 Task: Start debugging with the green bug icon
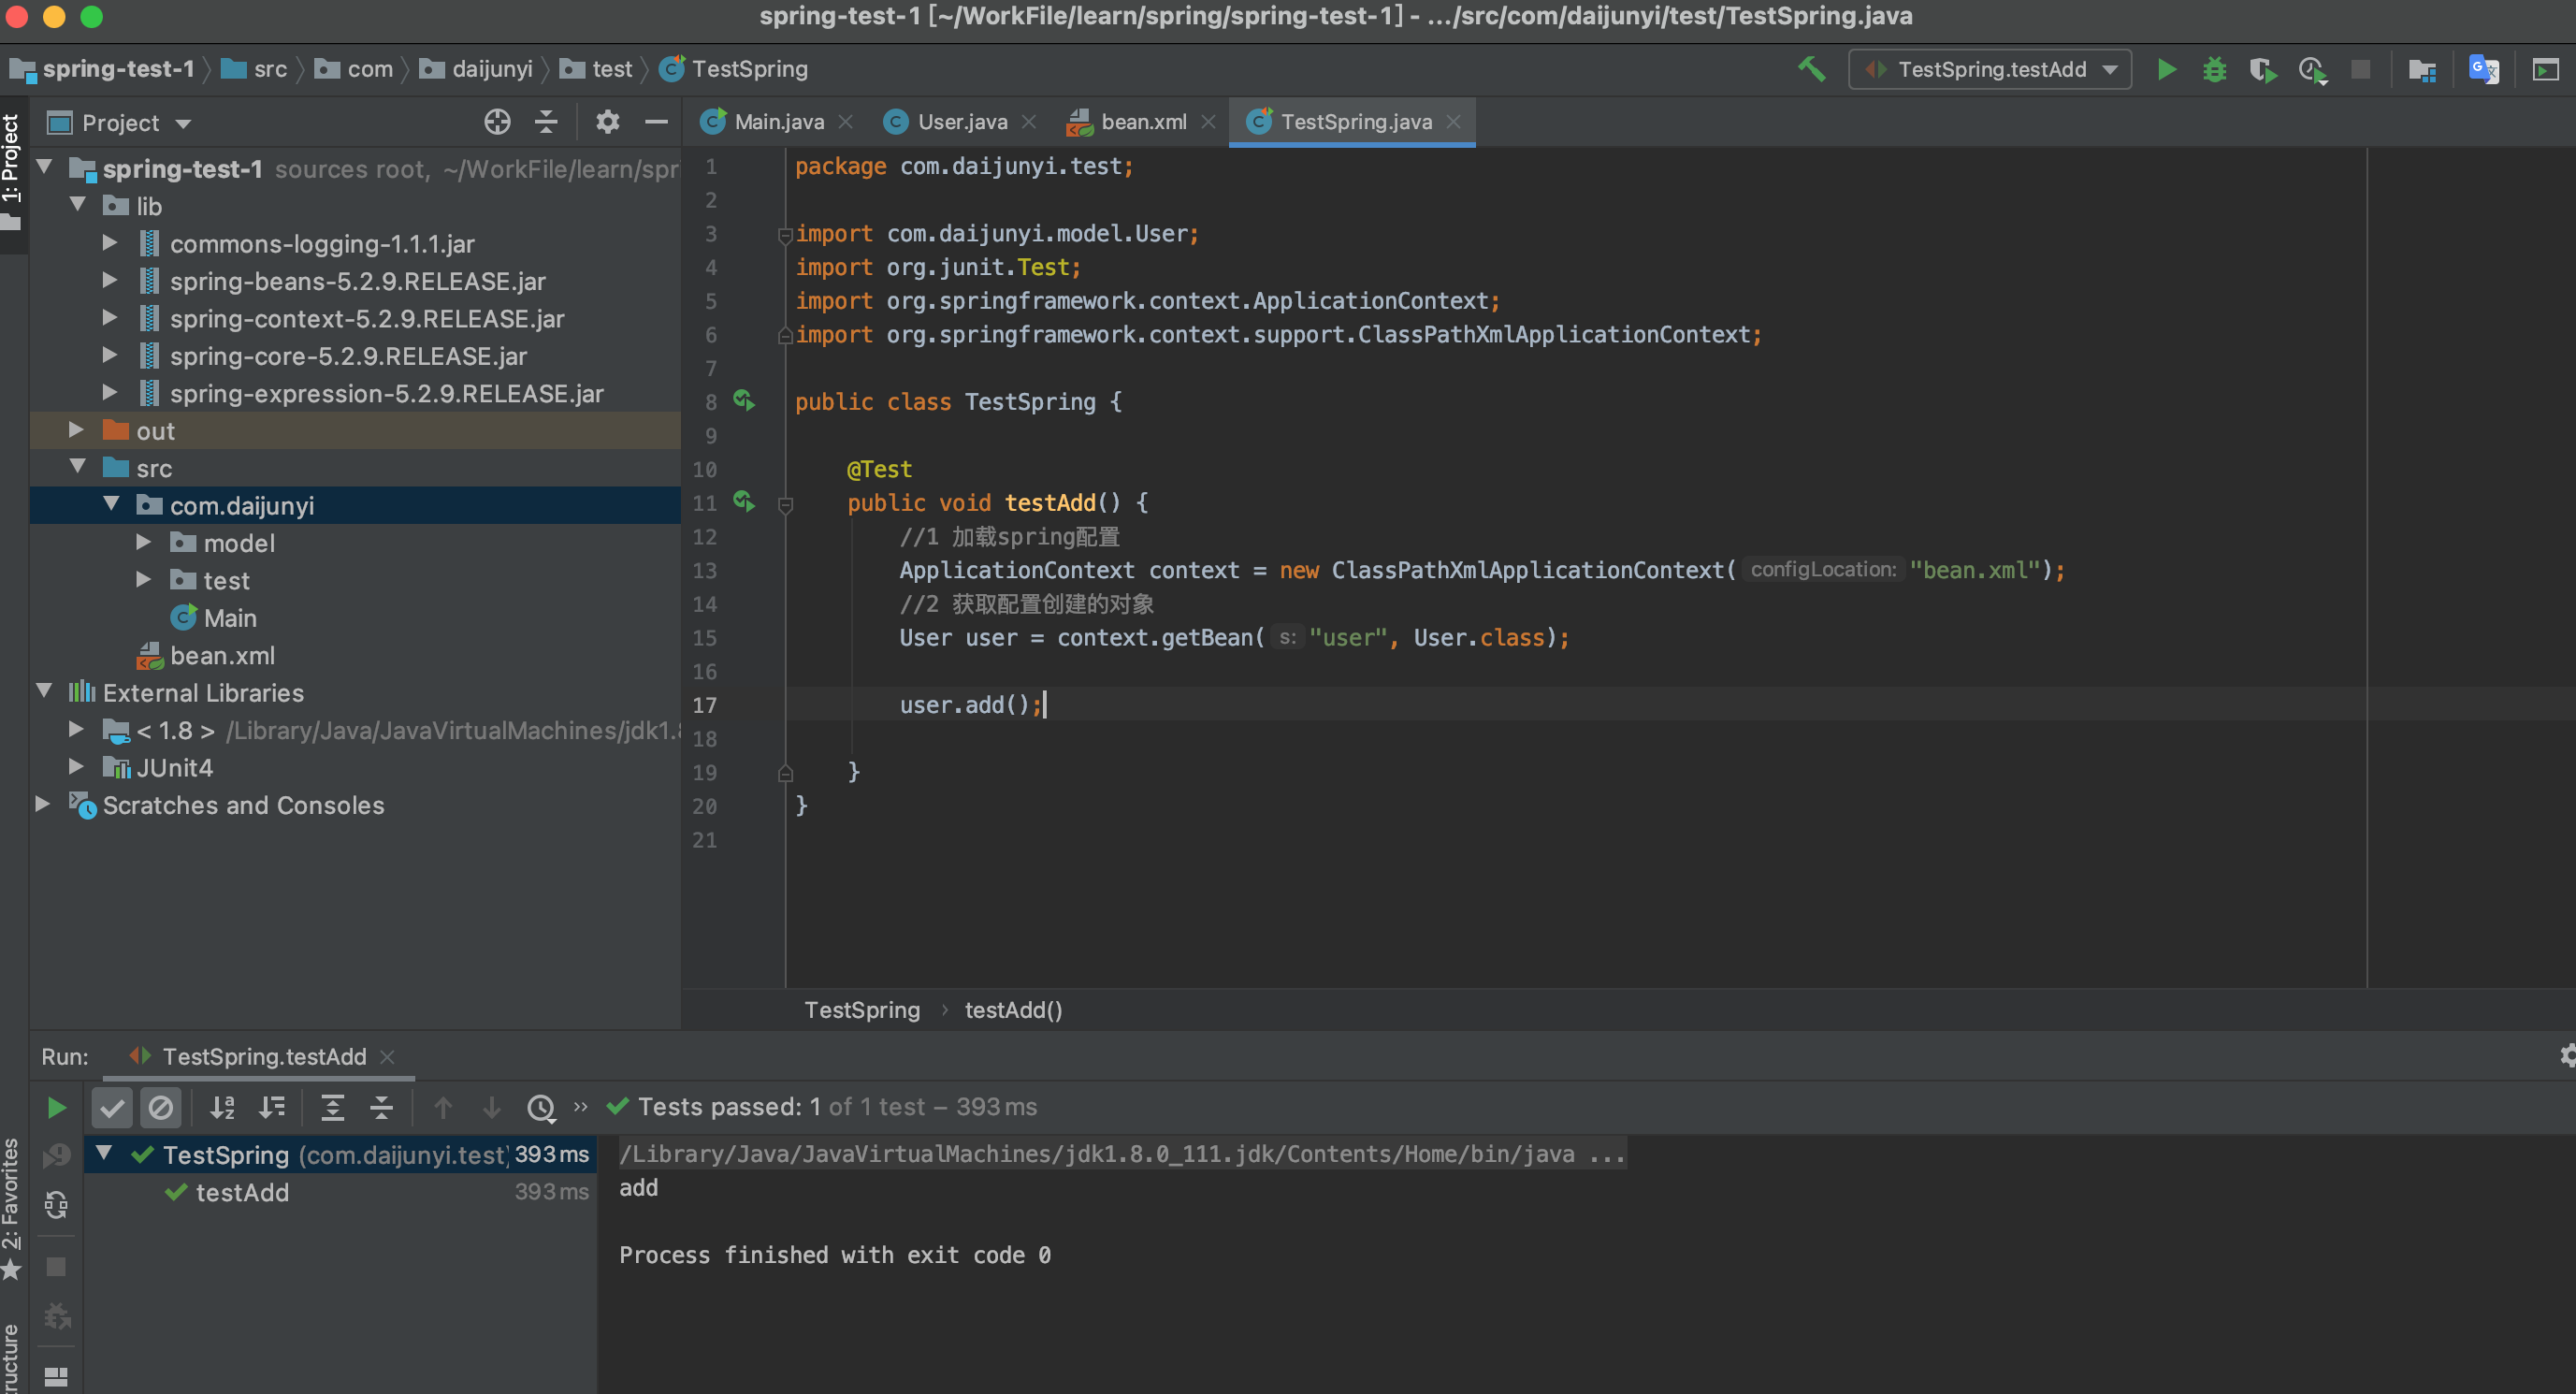(2214, 69)
